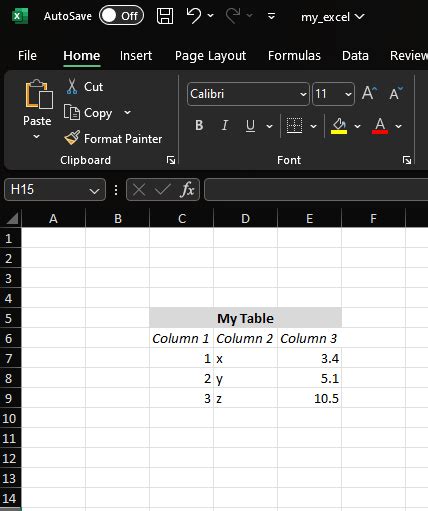Switch to the Insert tab
The height and width of the screenshot is (511, 428).
point(136,56)
